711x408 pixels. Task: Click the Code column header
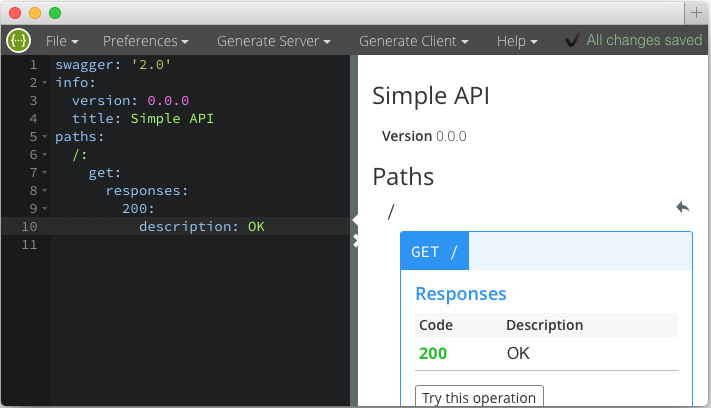click(436, 325)
